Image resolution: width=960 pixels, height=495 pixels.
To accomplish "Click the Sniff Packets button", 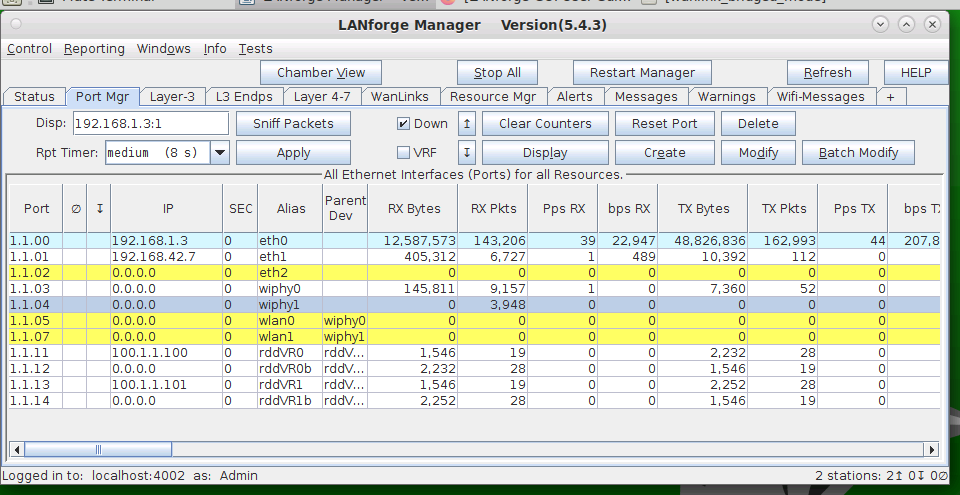I will coord(293,124).
